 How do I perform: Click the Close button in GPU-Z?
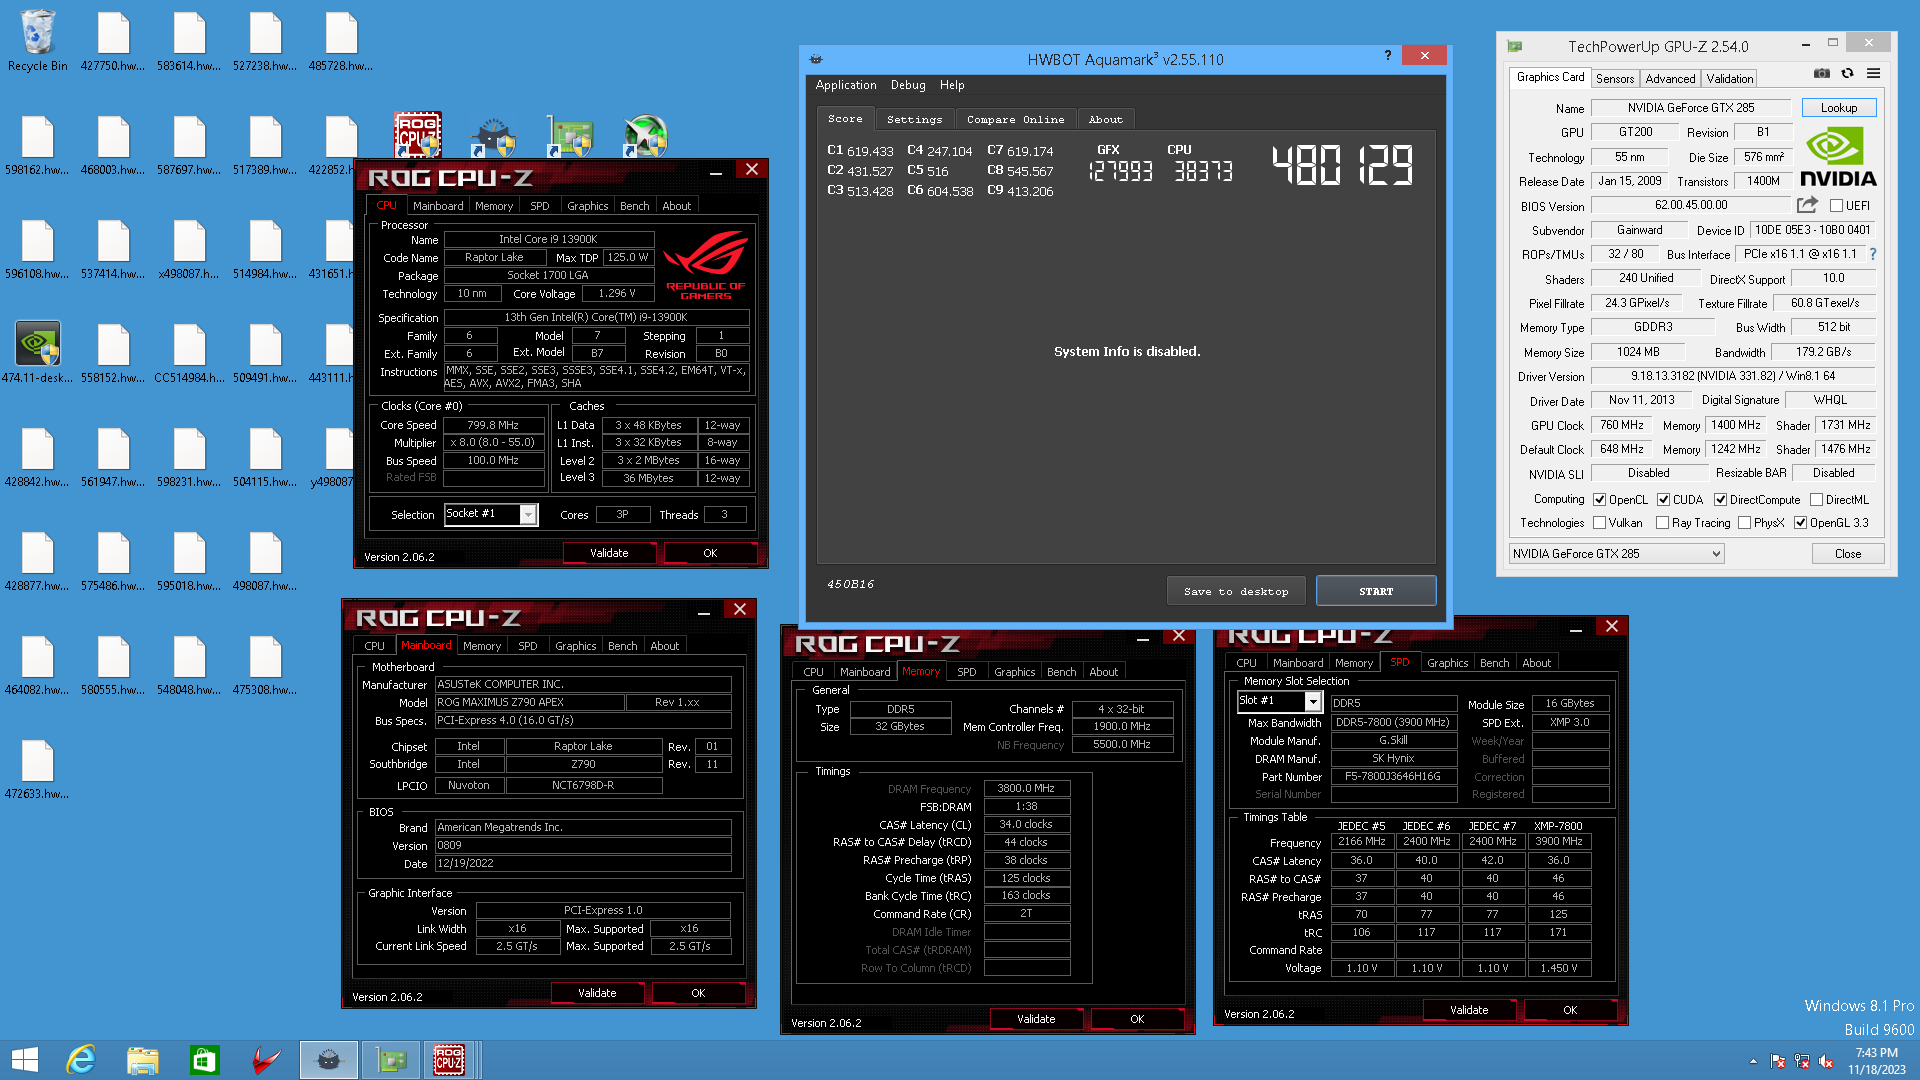(1847, 554)
